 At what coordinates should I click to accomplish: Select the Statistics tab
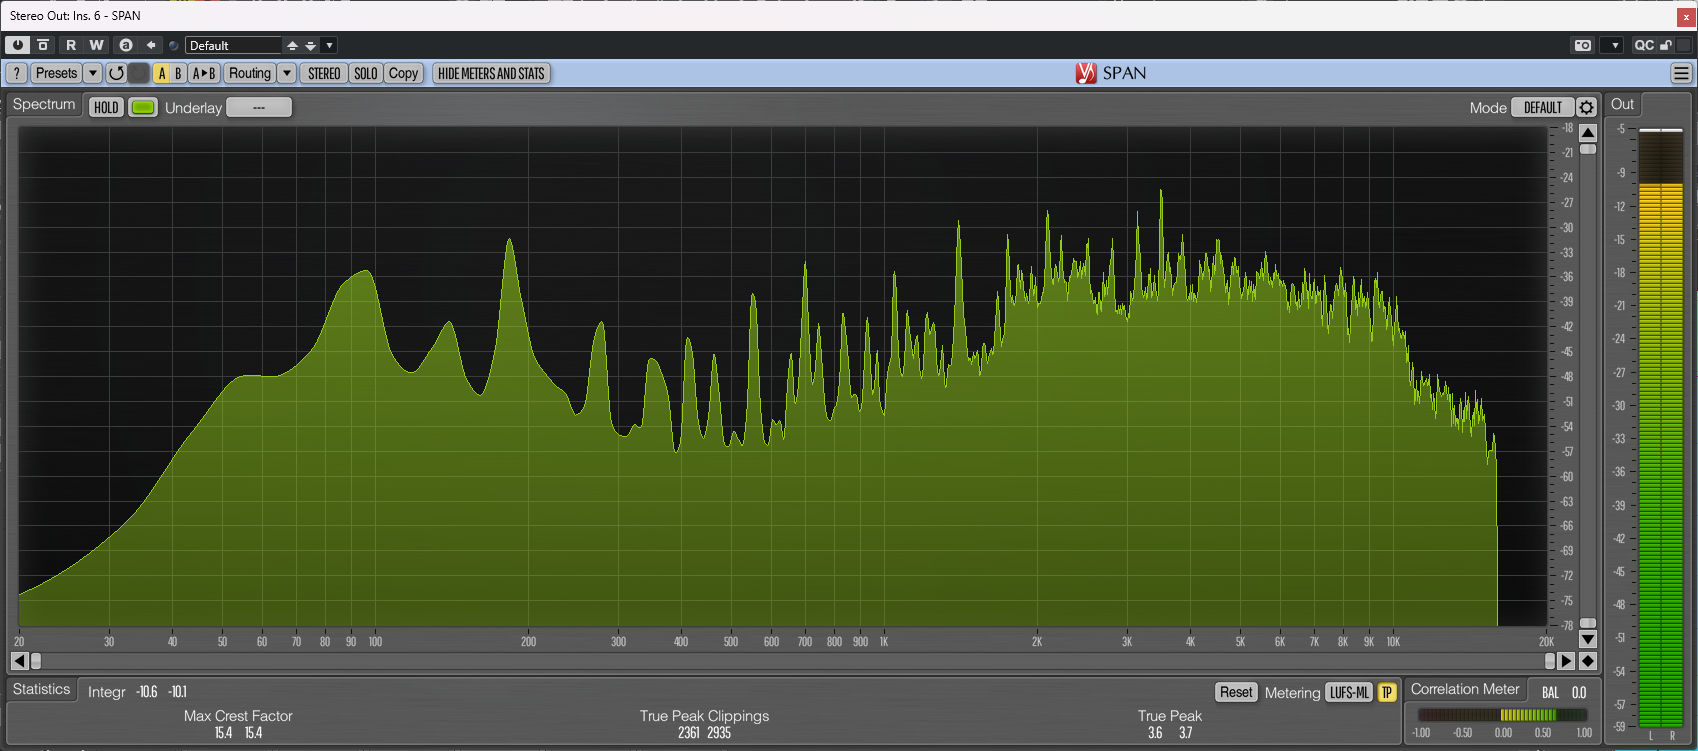pos(42,690)
